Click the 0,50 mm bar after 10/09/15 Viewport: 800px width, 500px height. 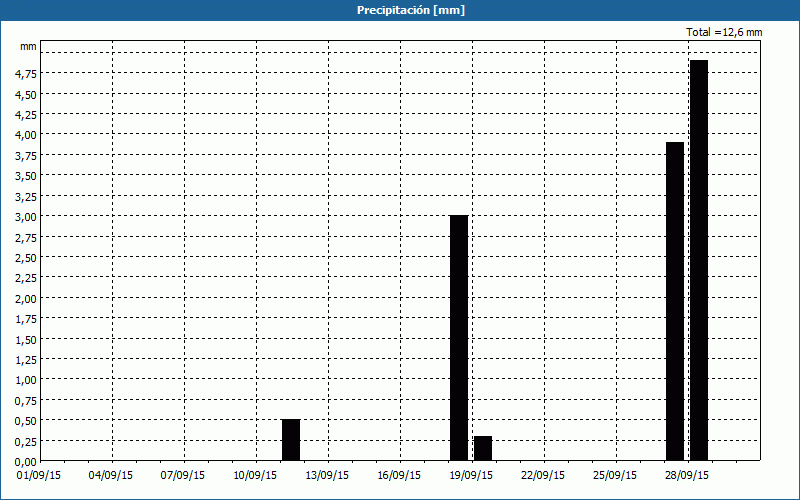(x=291, y=440)
